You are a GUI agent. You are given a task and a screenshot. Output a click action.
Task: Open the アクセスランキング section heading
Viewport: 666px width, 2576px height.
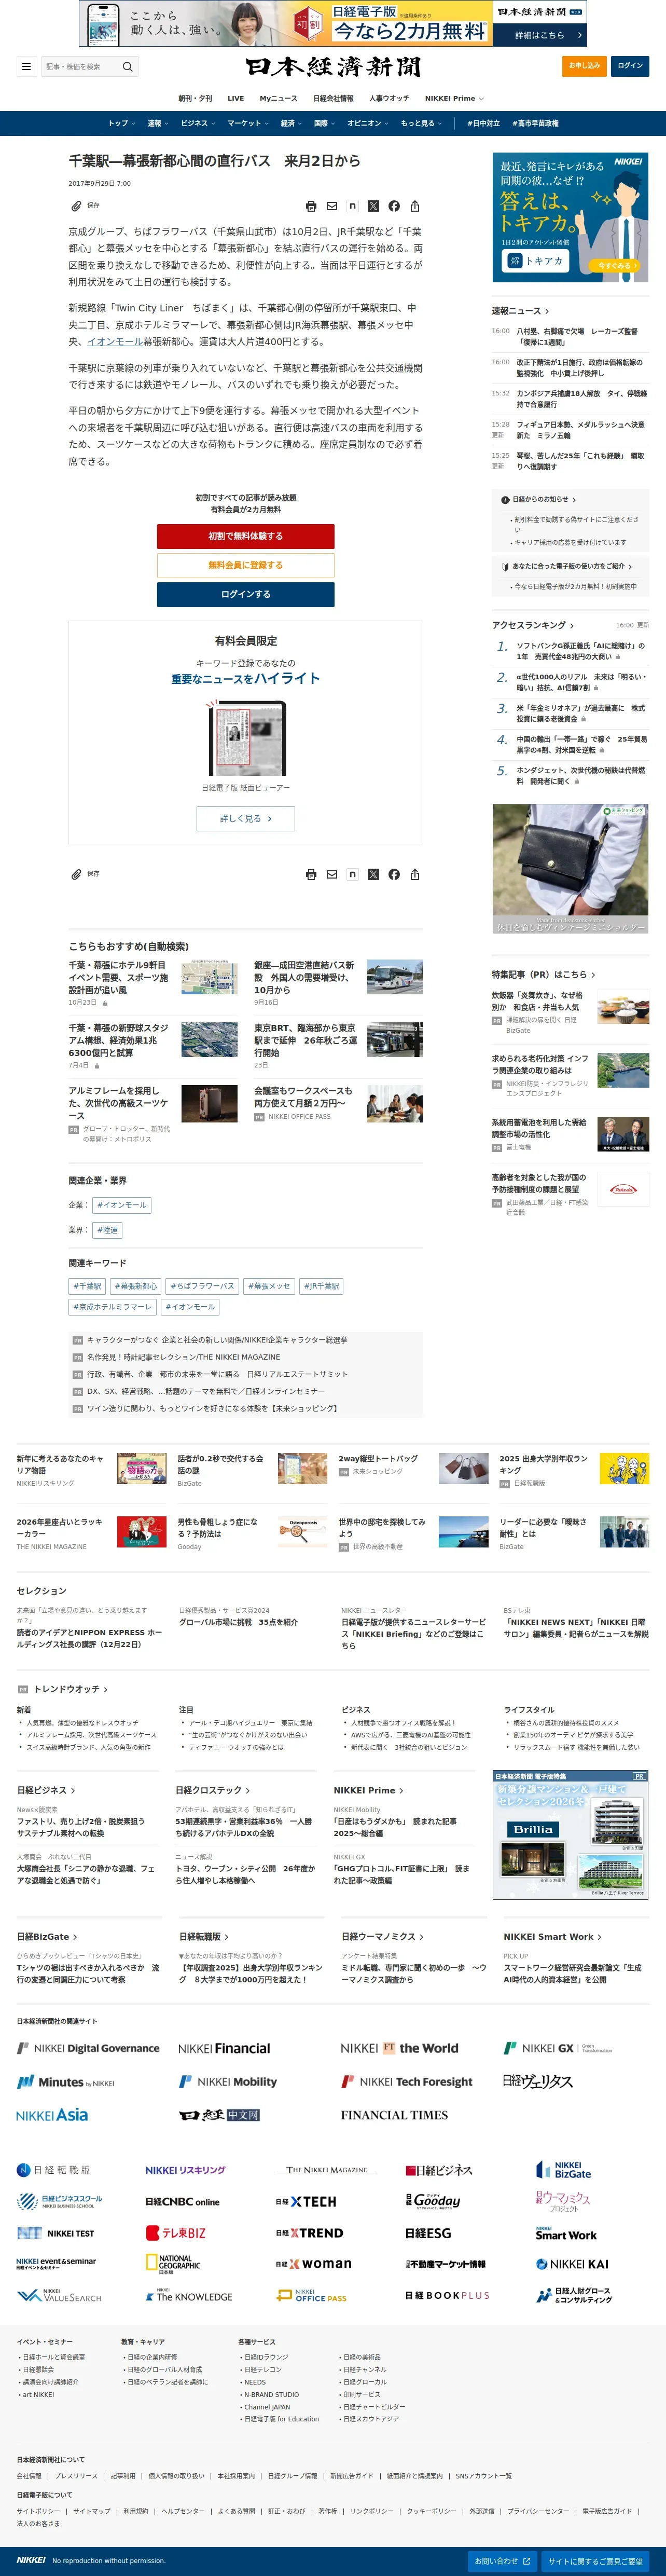click(x=533, y=625)
